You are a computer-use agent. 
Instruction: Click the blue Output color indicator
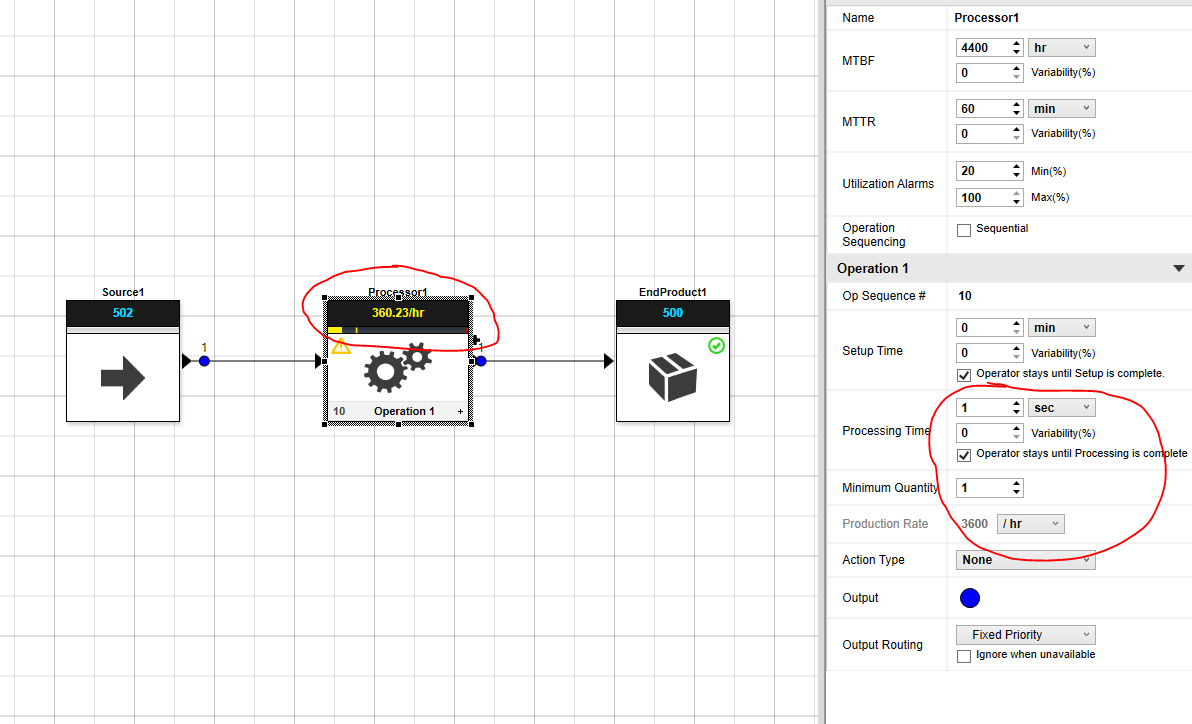(969, 598)
